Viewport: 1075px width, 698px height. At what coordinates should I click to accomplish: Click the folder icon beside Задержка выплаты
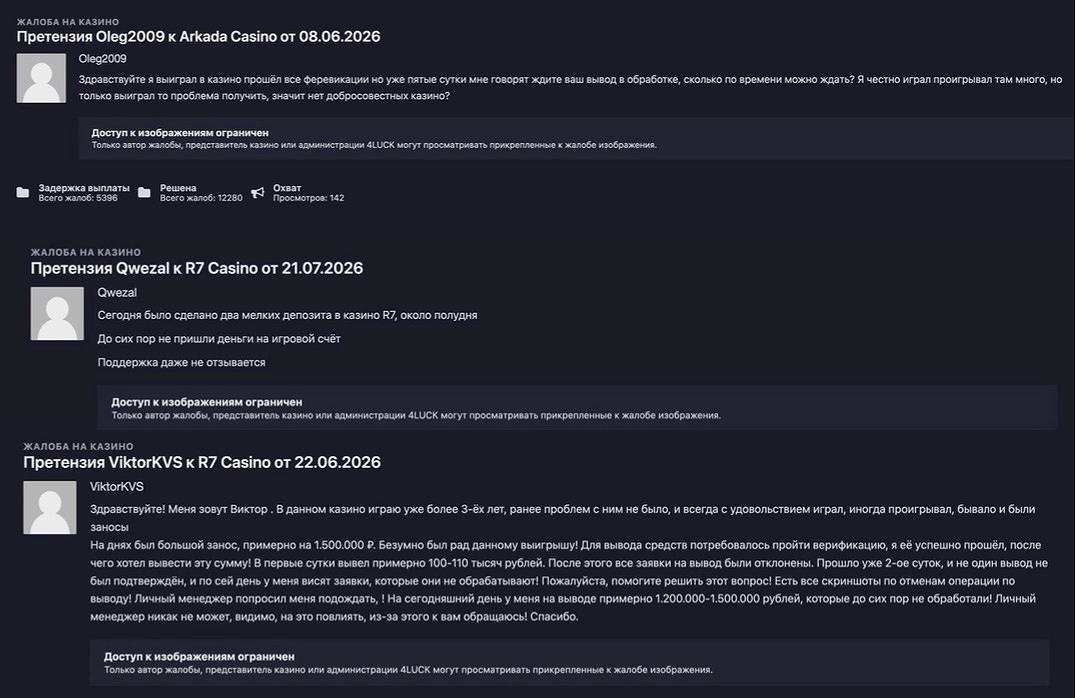pyautogui.click(x=23, y=193)
